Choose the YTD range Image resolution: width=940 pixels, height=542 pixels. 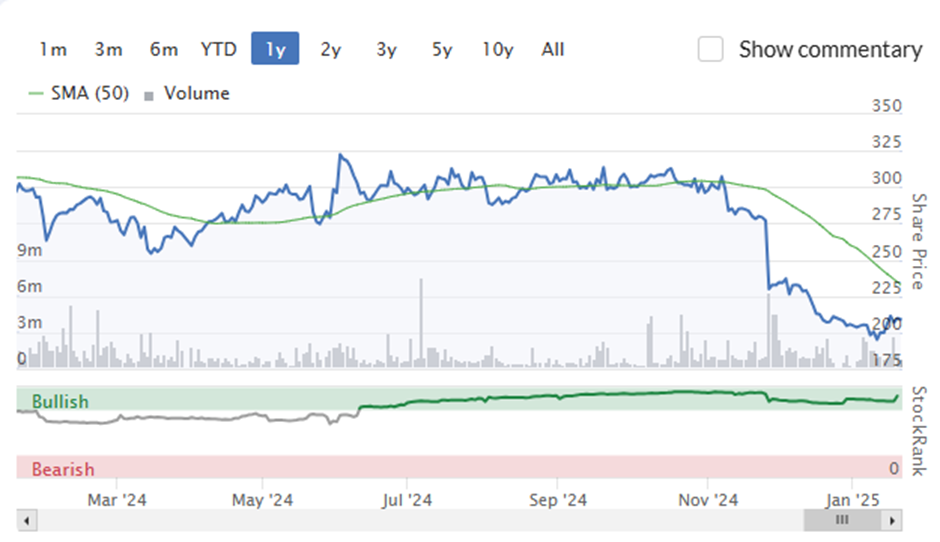pos(219,49)
